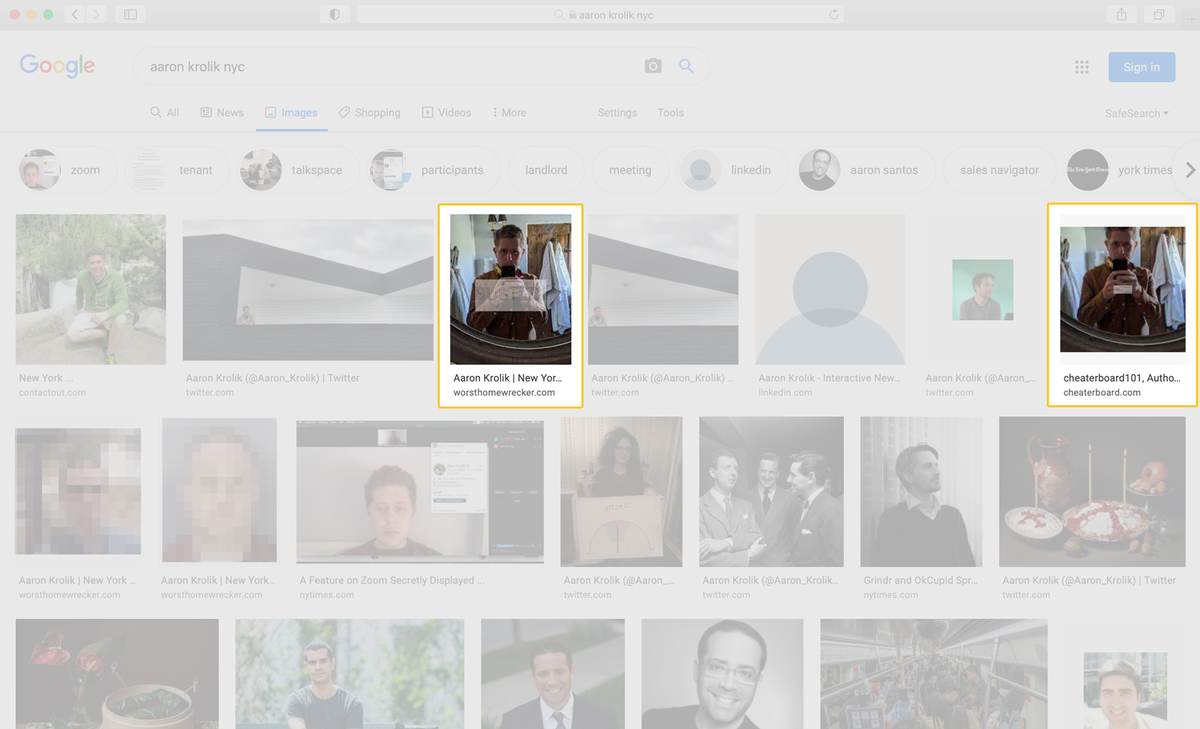Click the 'Aaron Krolik - Interactive New...' title
Screen dimensions: 1200x729
click(x=829, y=378)
